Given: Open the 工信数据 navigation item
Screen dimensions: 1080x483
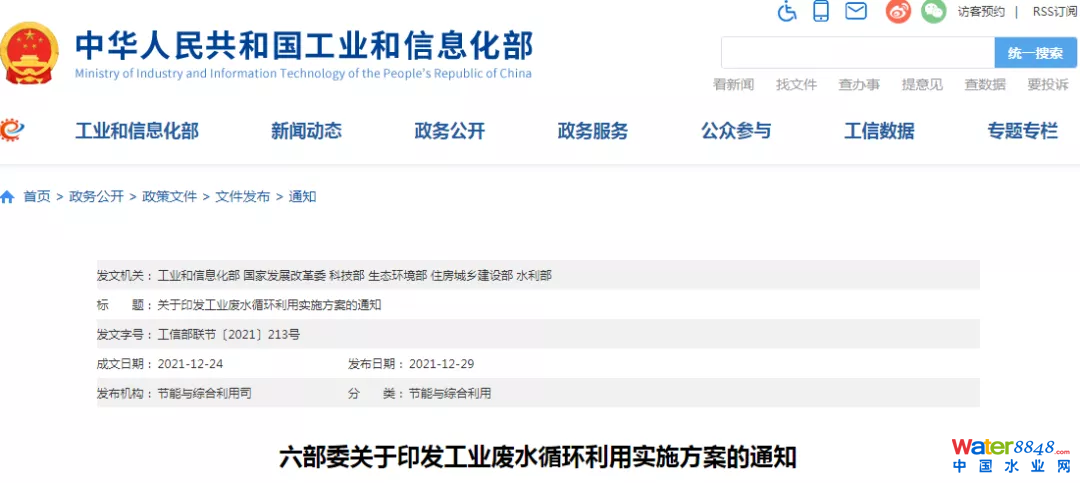Looking at the screenshot, I should click(879, 131).
